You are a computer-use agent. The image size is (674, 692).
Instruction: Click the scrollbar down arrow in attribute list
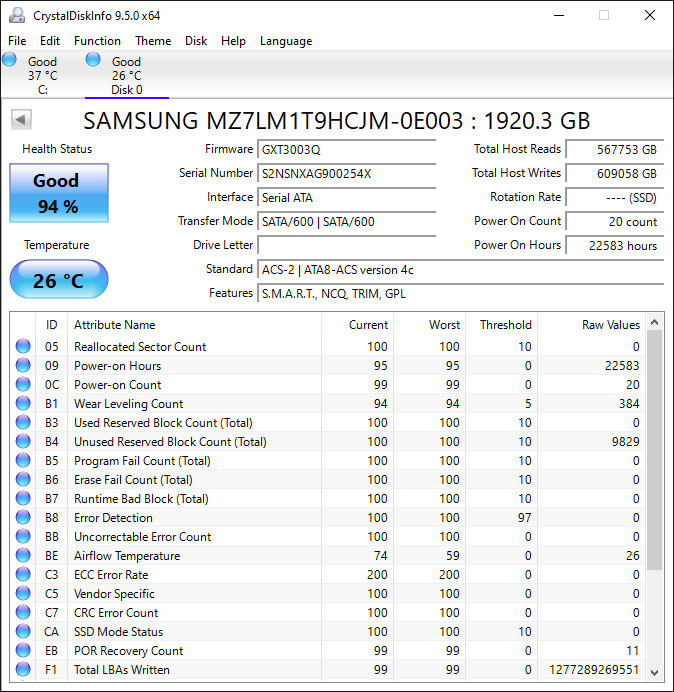tap(655, 672)
